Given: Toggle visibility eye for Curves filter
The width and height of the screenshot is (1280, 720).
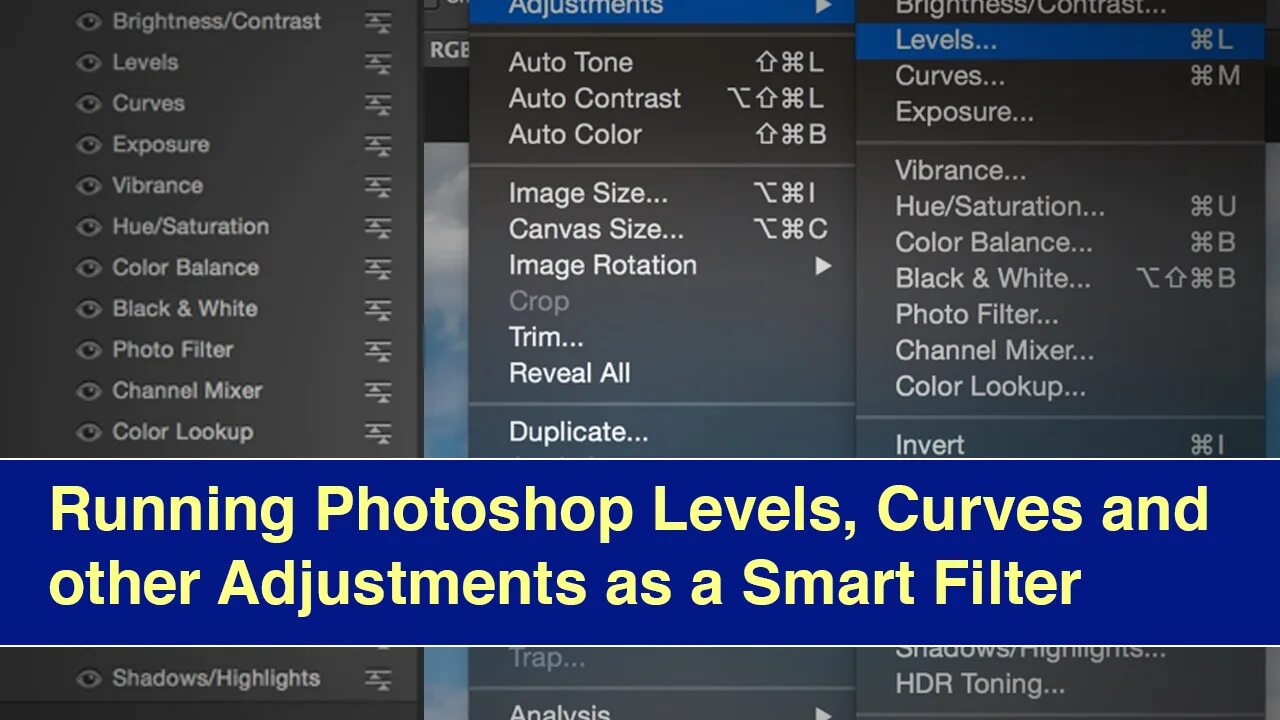Looking at the screenshot, I should pos(89,103).
